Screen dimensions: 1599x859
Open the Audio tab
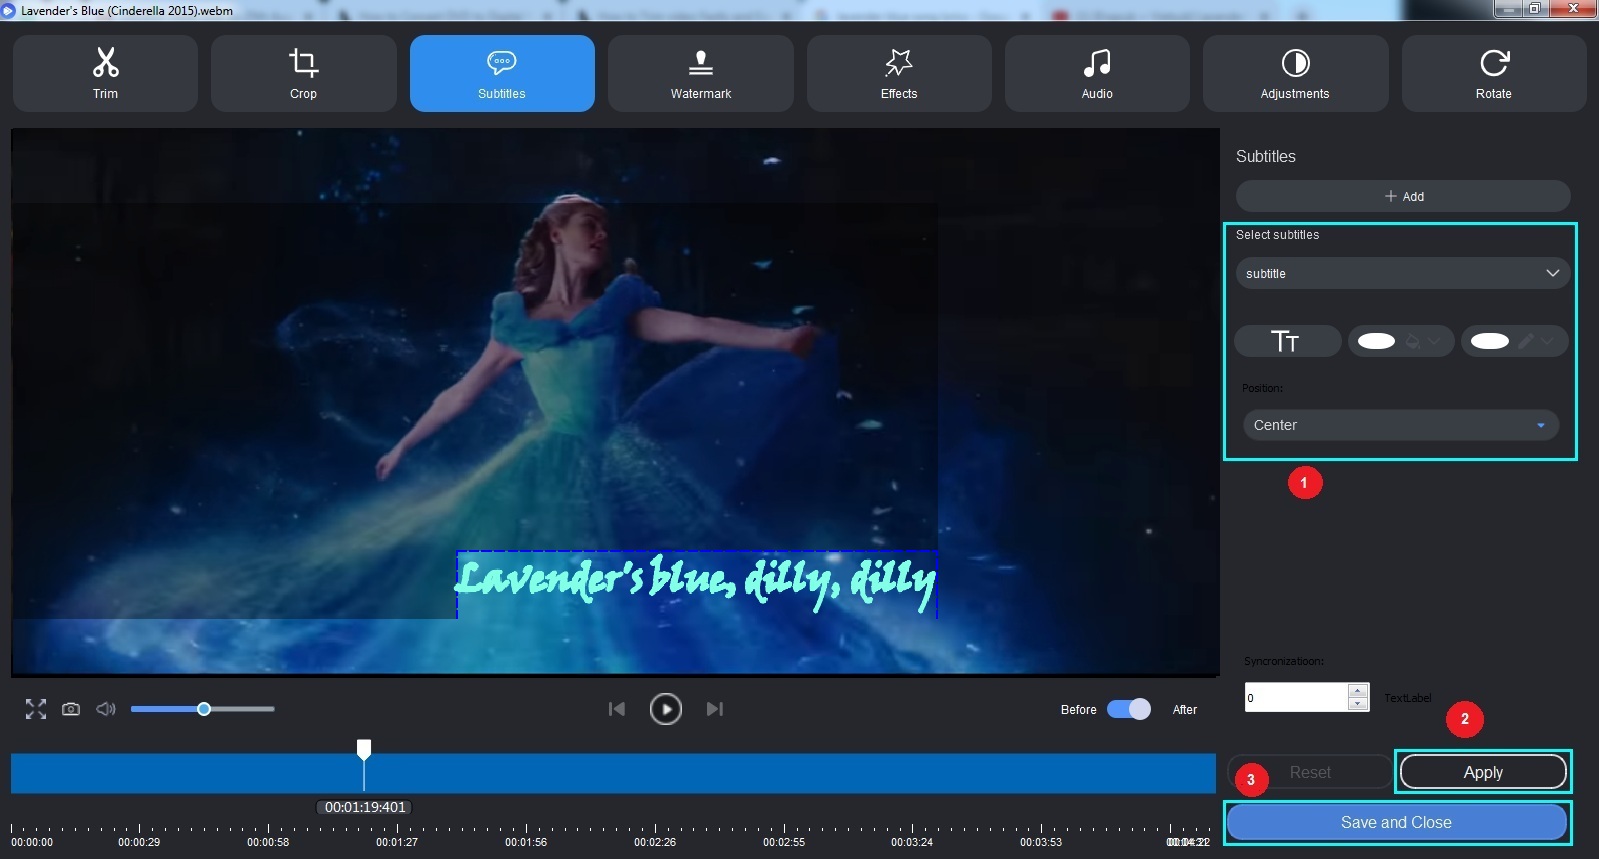1097,73
